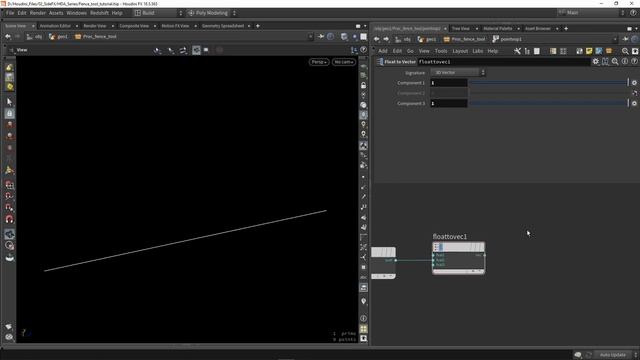640x360 pixels.
Task: Click network editor find node magnifier
Action: click(625, 51)
